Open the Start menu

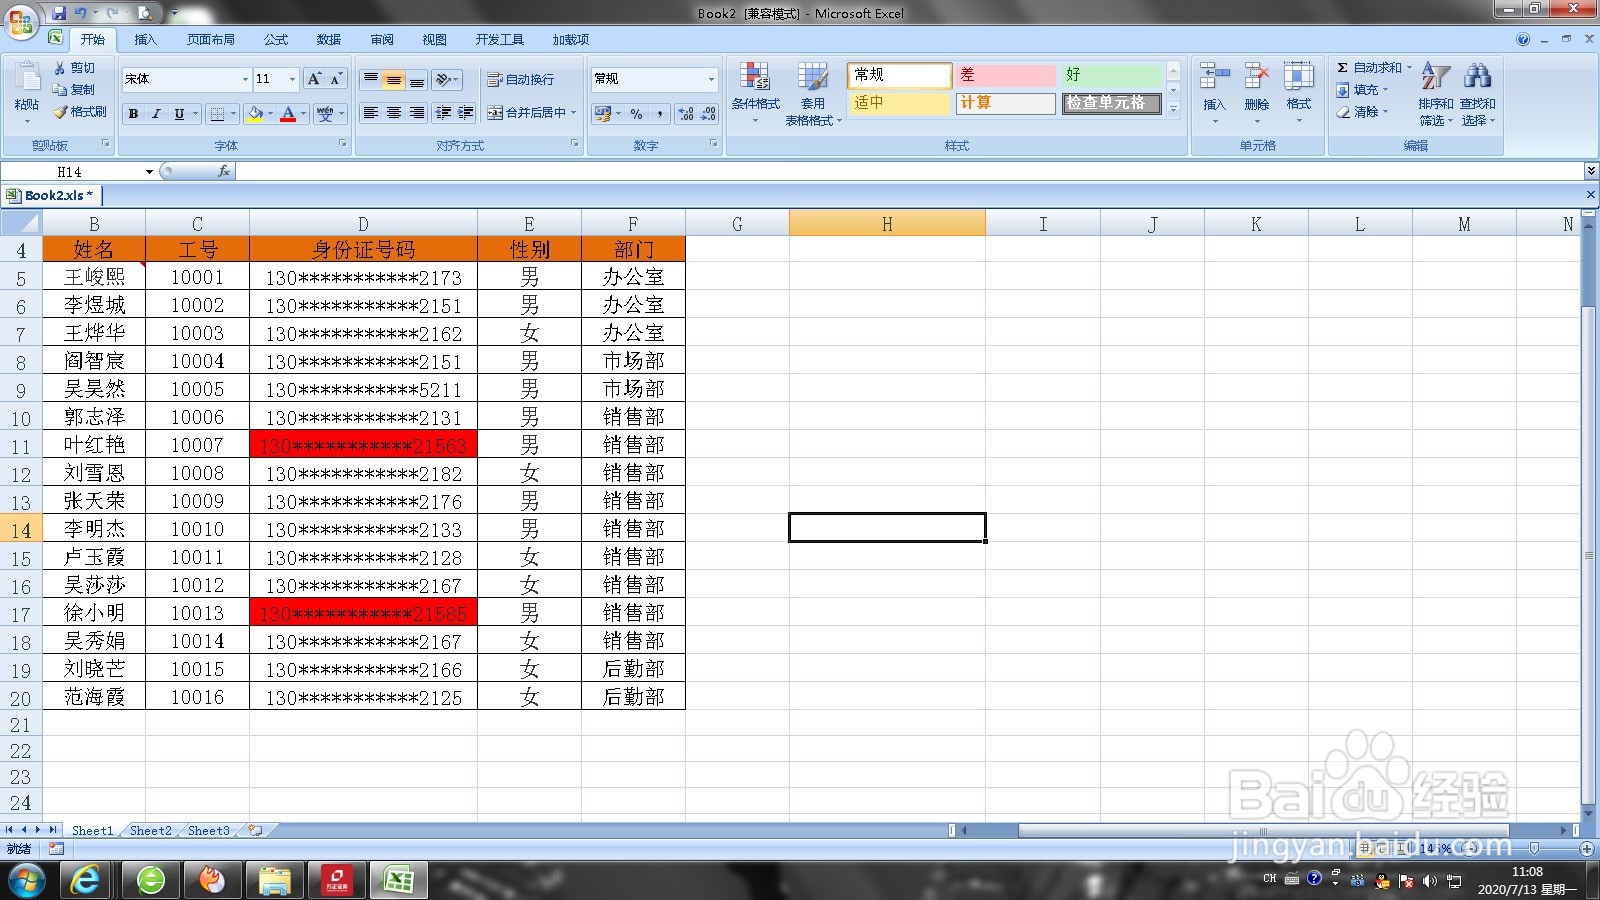[27, 880]
